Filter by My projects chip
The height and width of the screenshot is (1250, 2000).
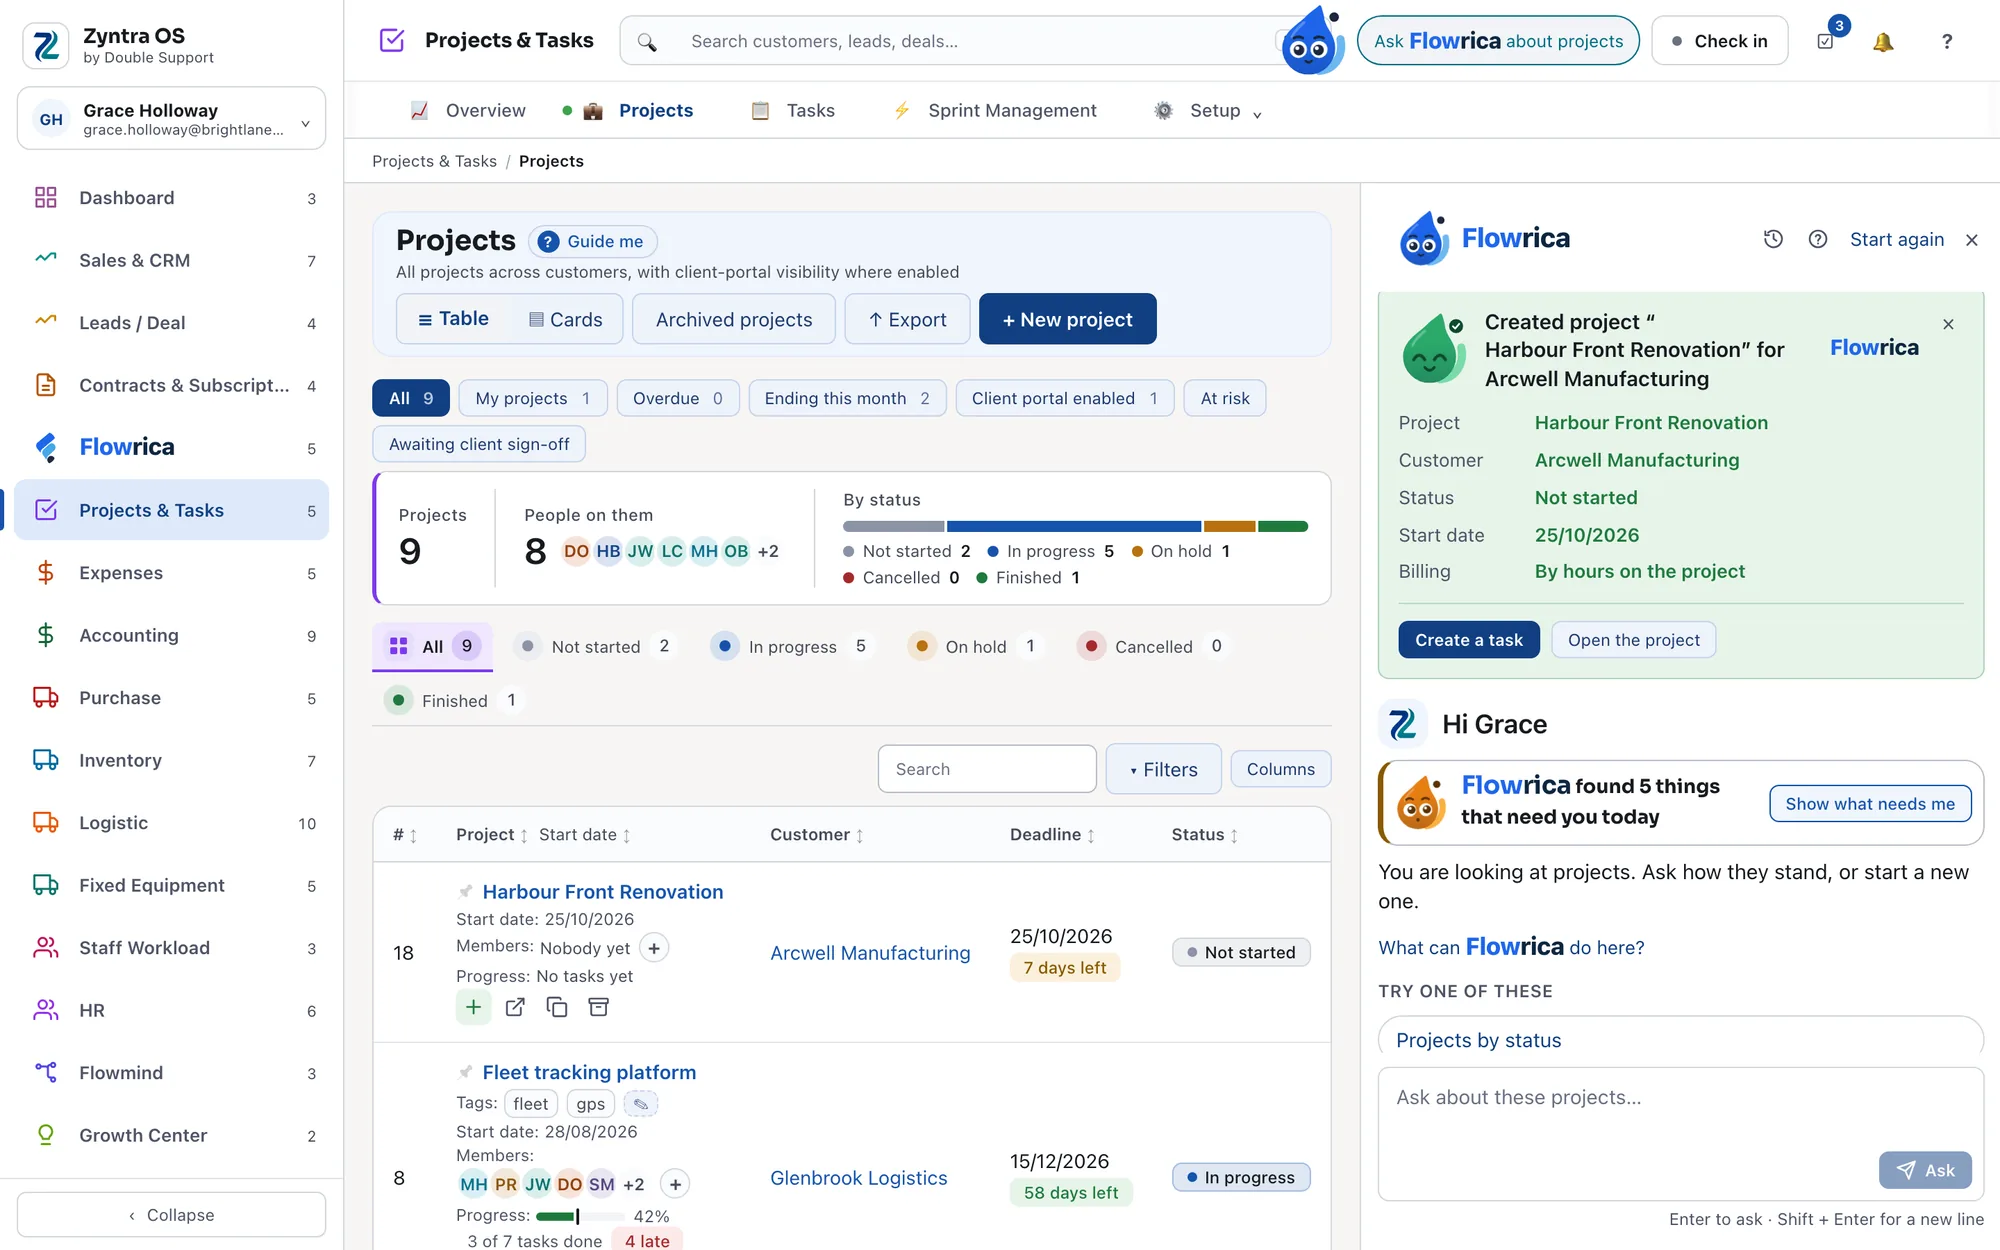coord(532,398)
